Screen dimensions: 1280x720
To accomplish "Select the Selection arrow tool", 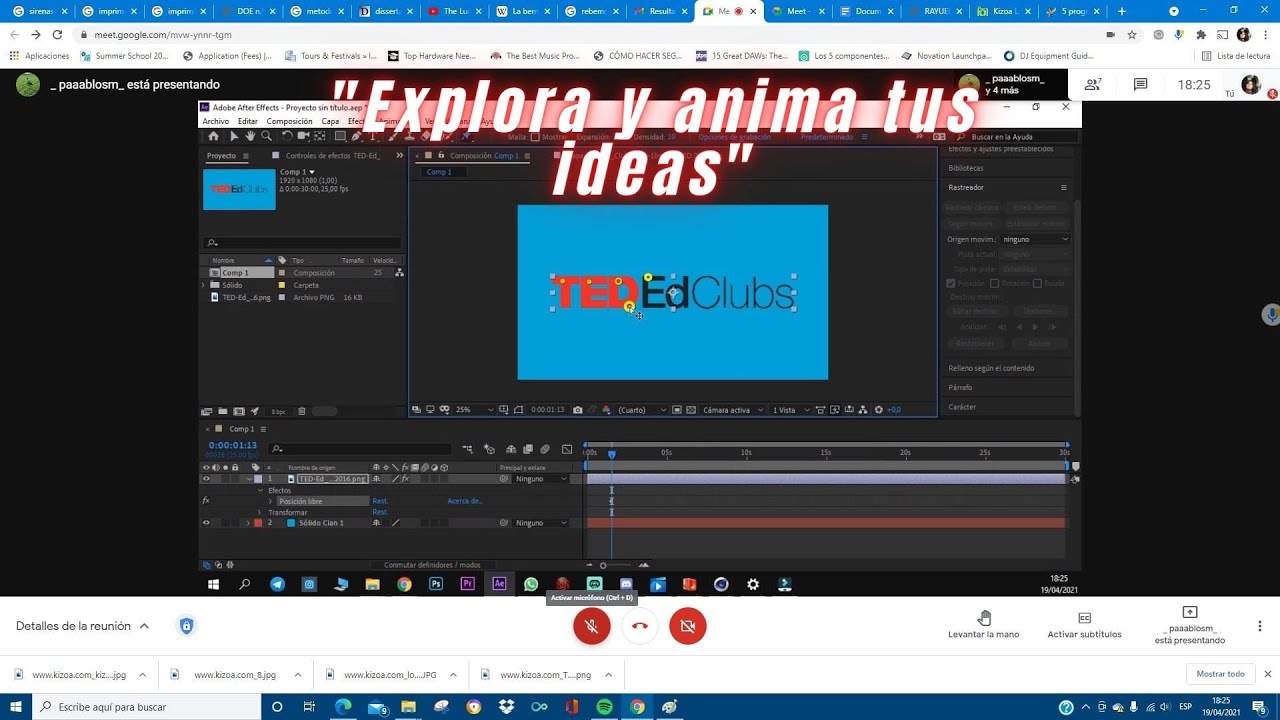I will click(x=234, y=136).
